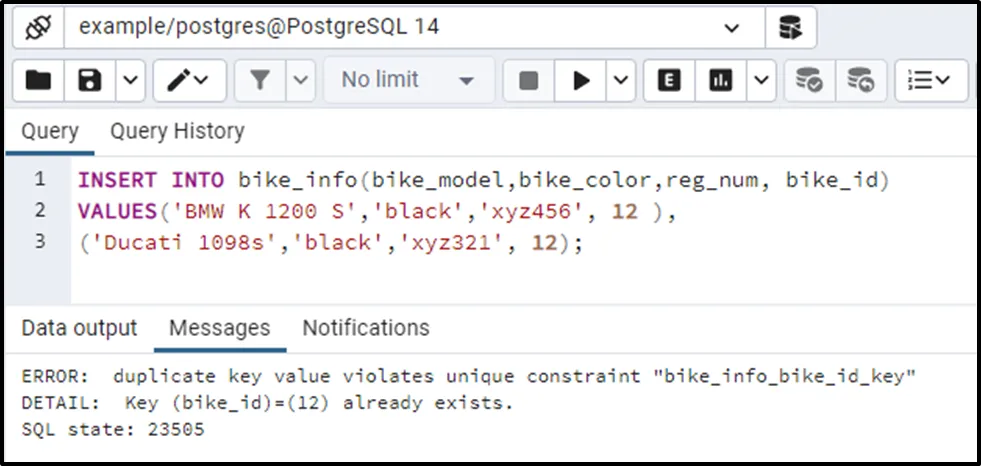981x466 pixels.
Task: Click the Save File floppy icon
Action: 90,80
